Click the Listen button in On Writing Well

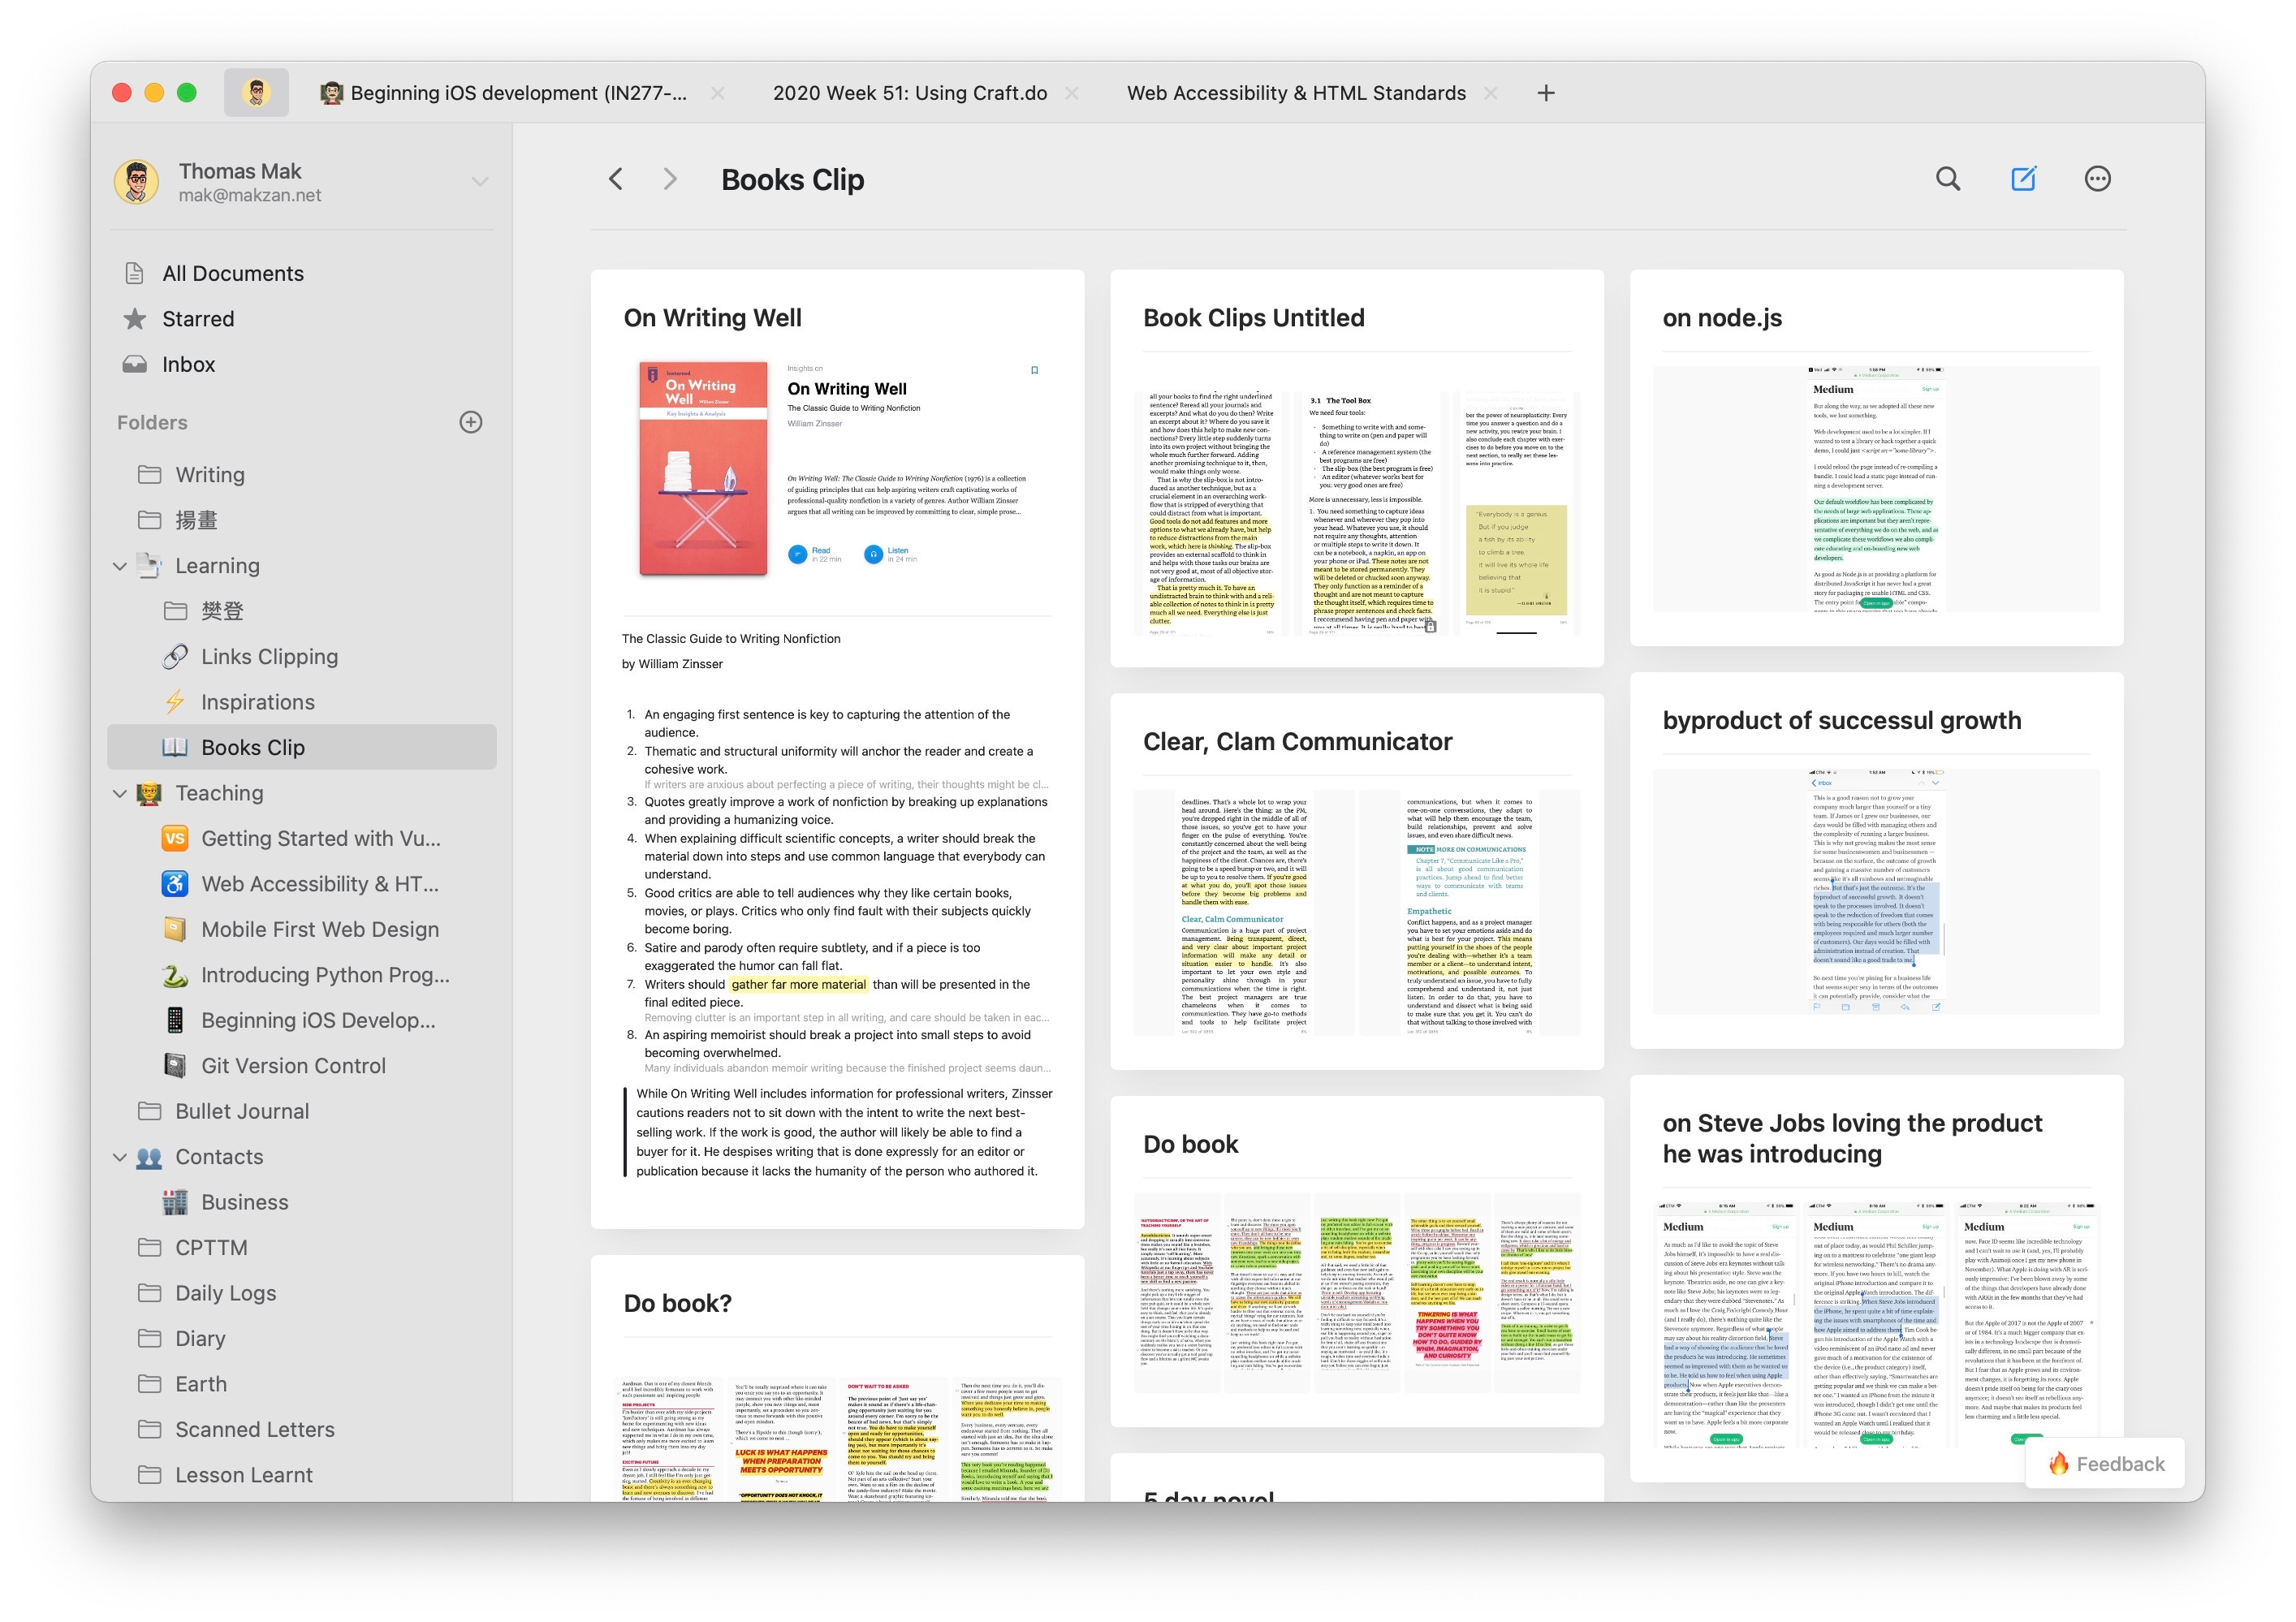890,554
